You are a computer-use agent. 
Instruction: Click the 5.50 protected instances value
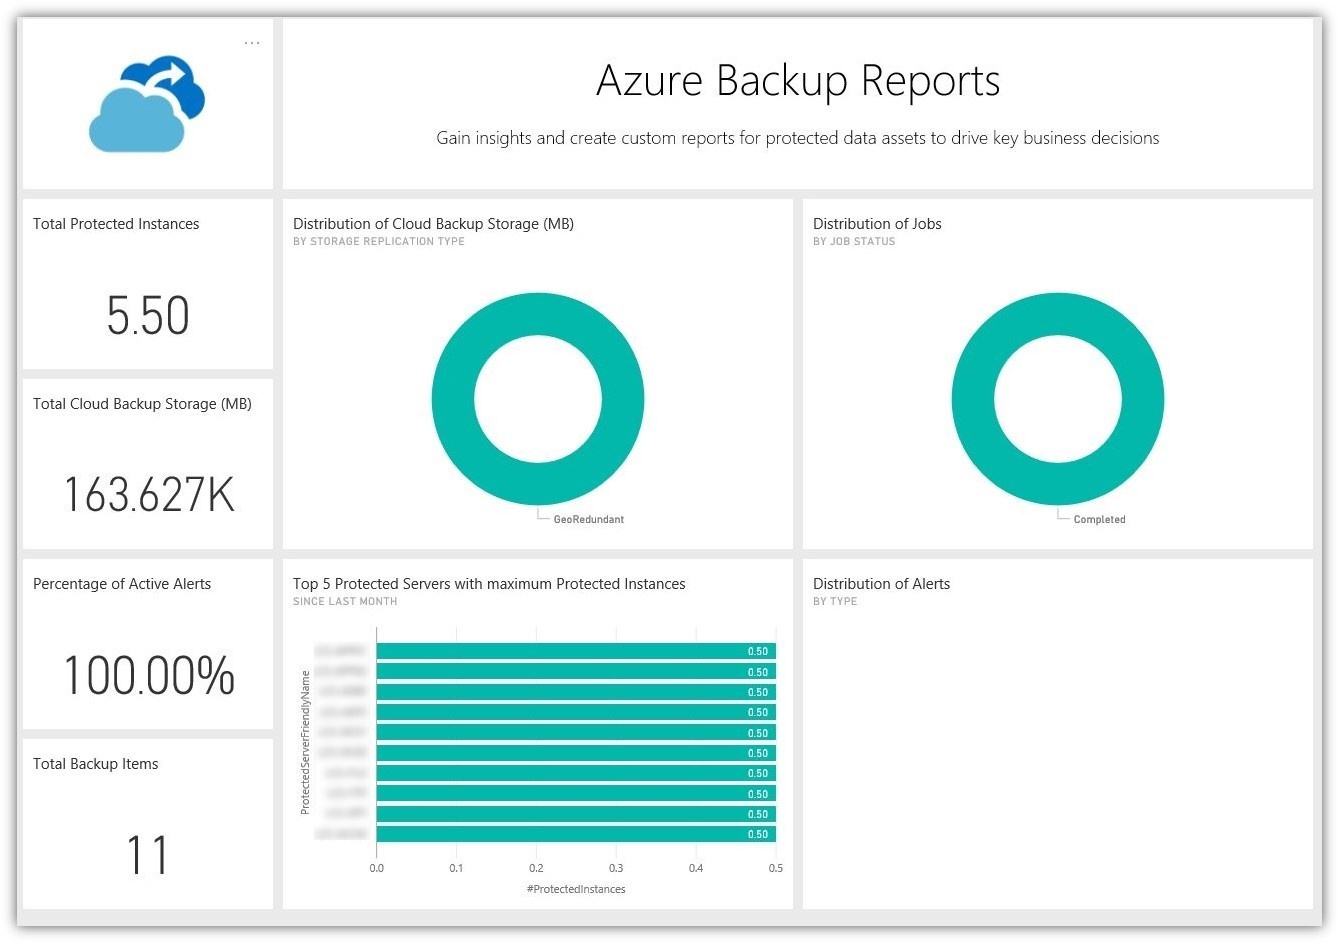coord(148,316)
